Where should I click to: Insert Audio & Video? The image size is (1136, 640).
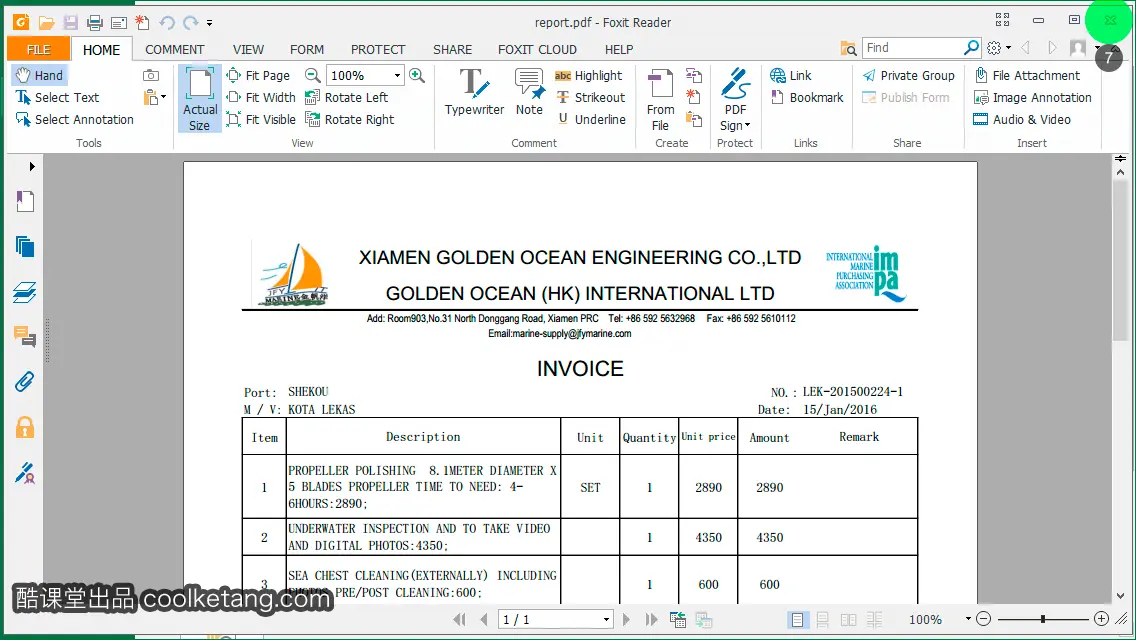point(1022,120)
